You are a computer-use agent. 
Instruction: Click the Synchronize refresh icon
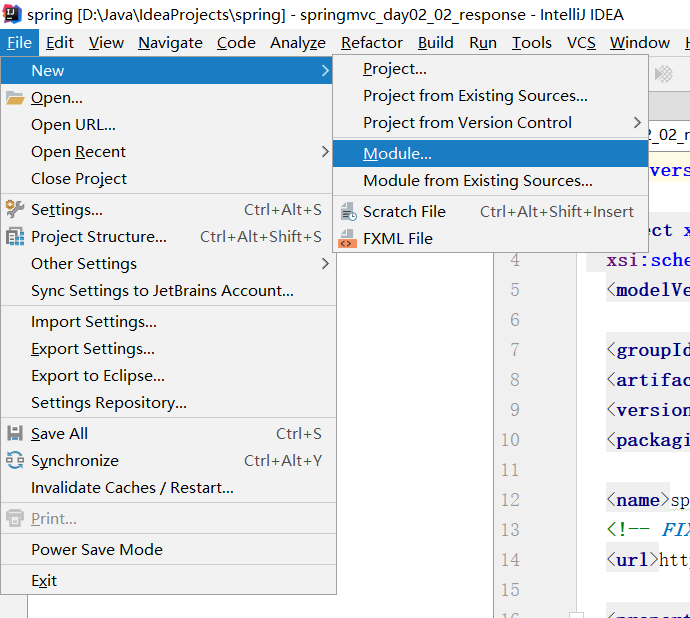coord(14,461)
